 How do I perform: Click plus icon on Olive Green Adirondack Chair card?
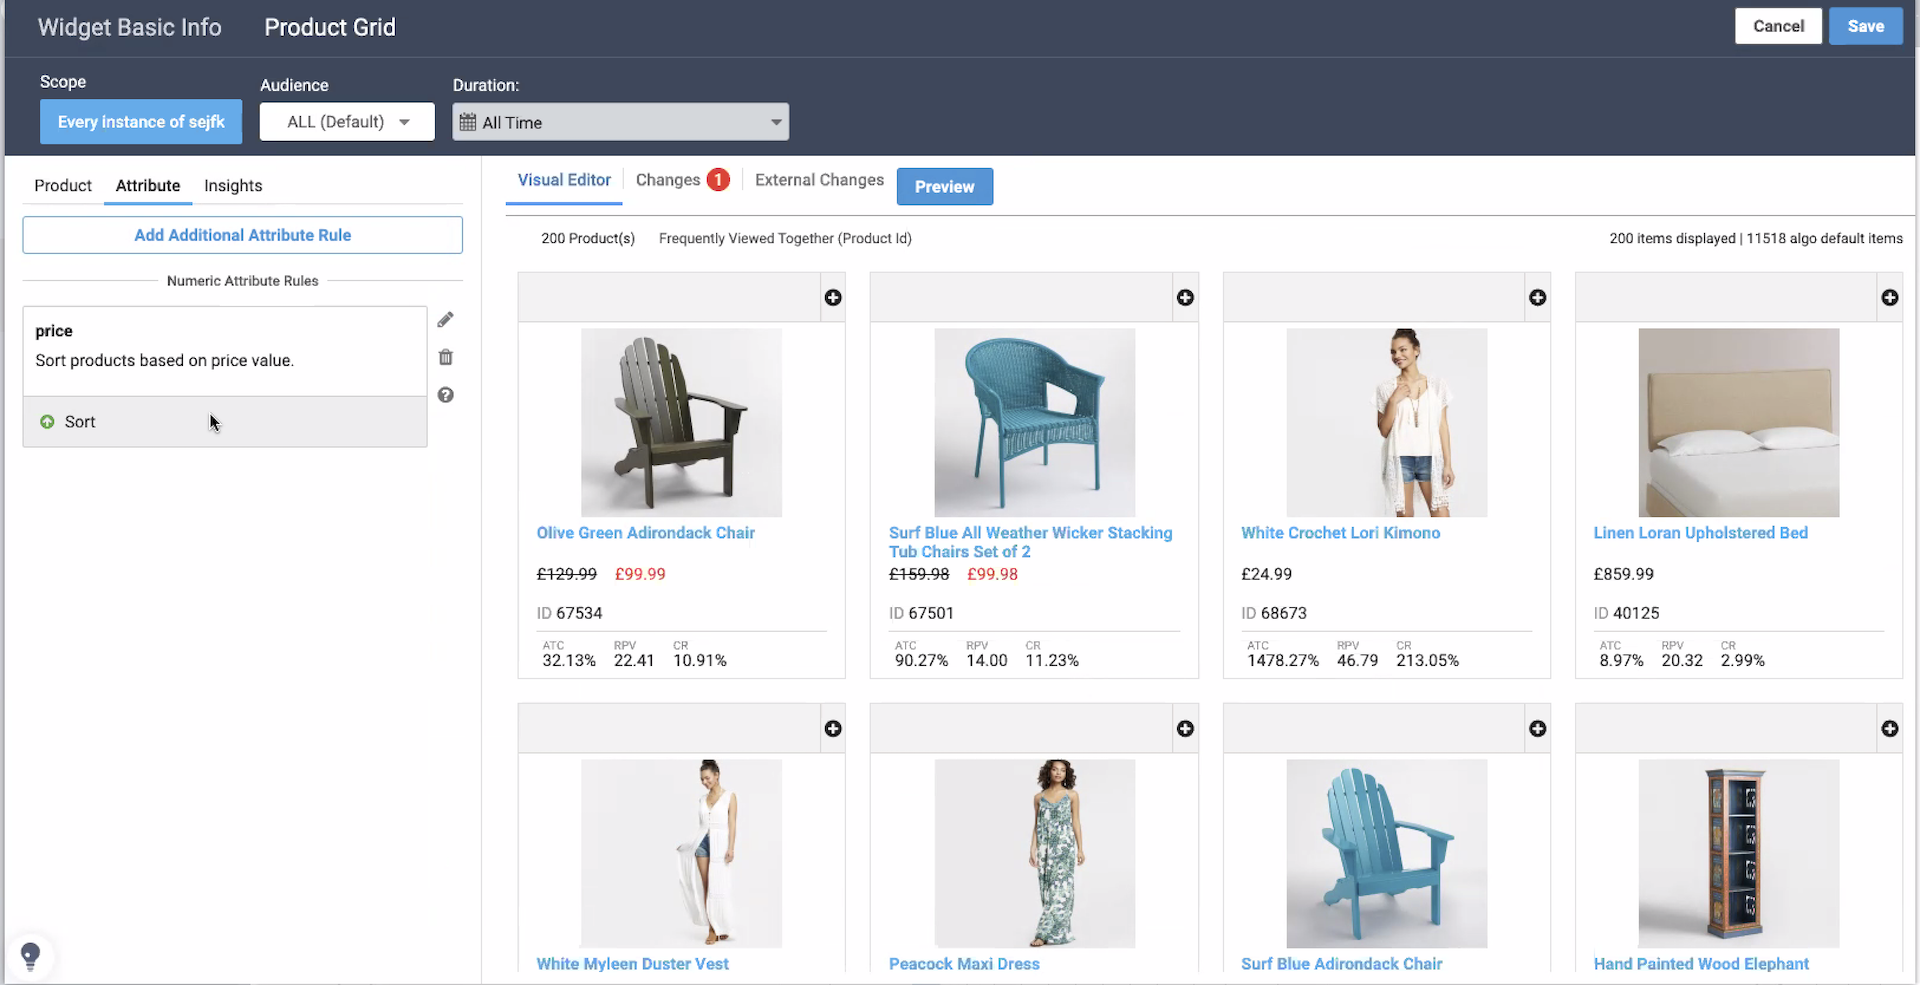833,298
